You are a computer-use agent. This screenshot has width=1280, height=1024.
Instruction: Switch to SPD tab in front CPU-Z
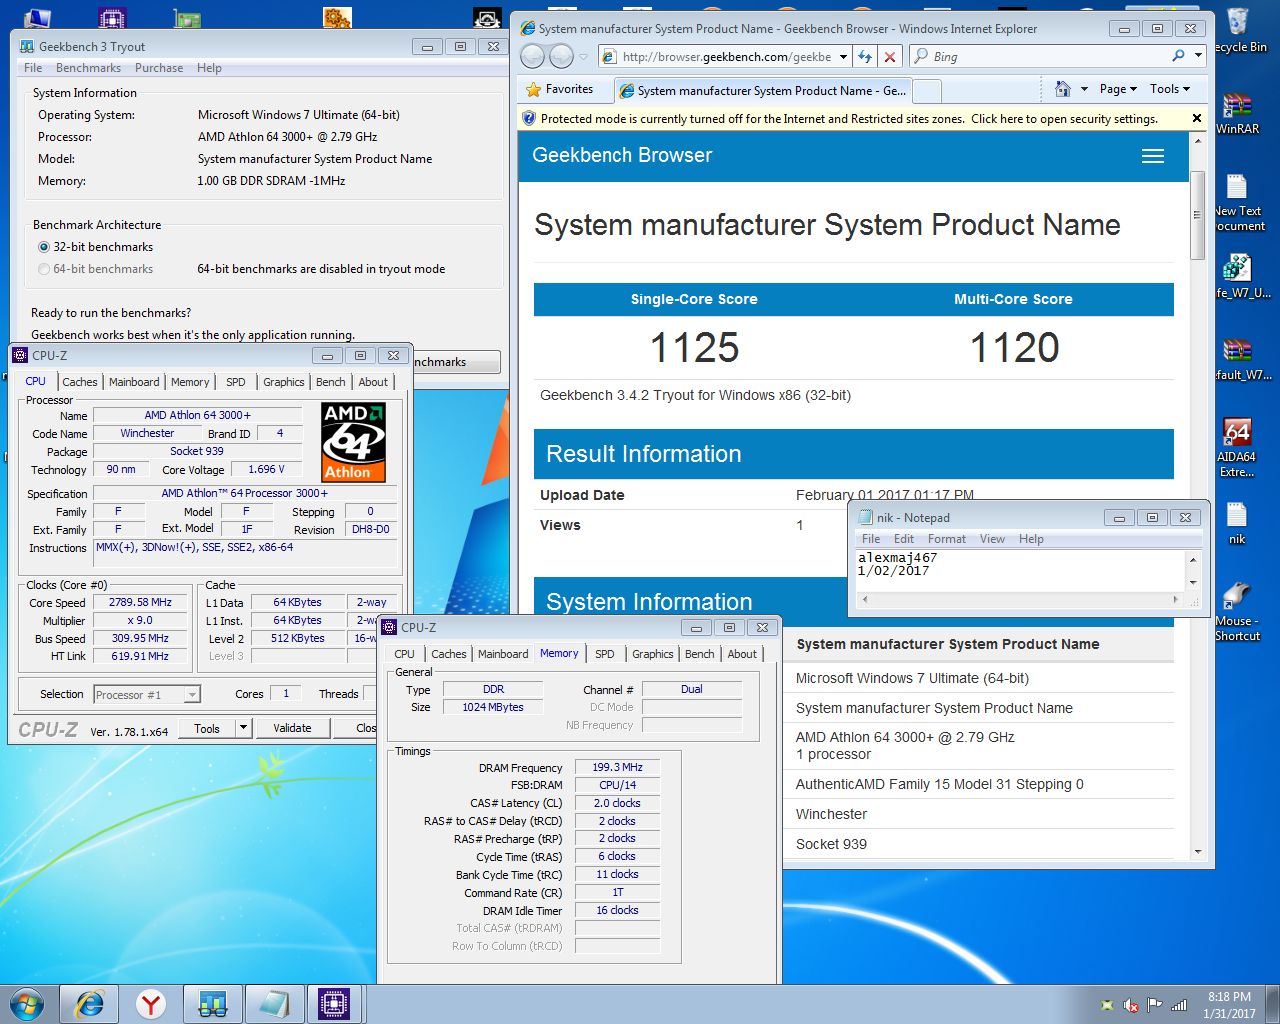[605, 654]
